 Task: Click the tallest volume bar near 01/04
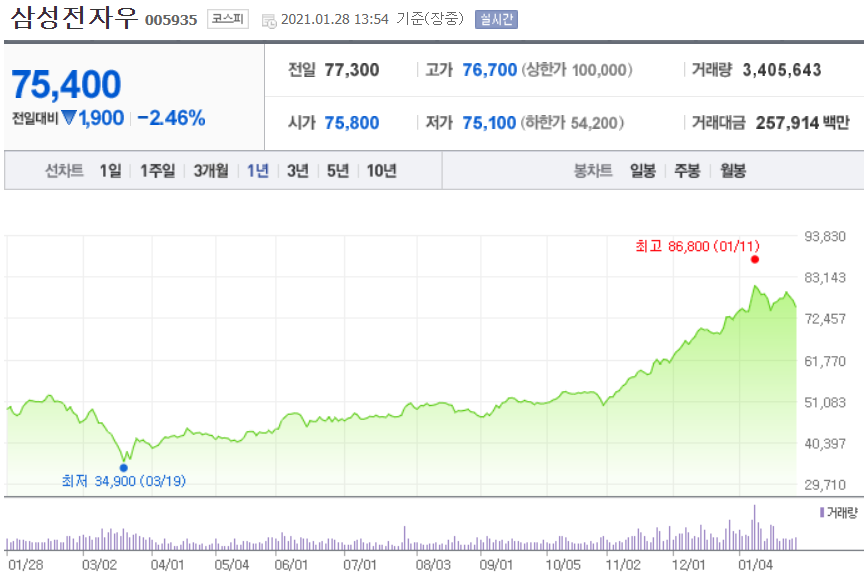754,528
